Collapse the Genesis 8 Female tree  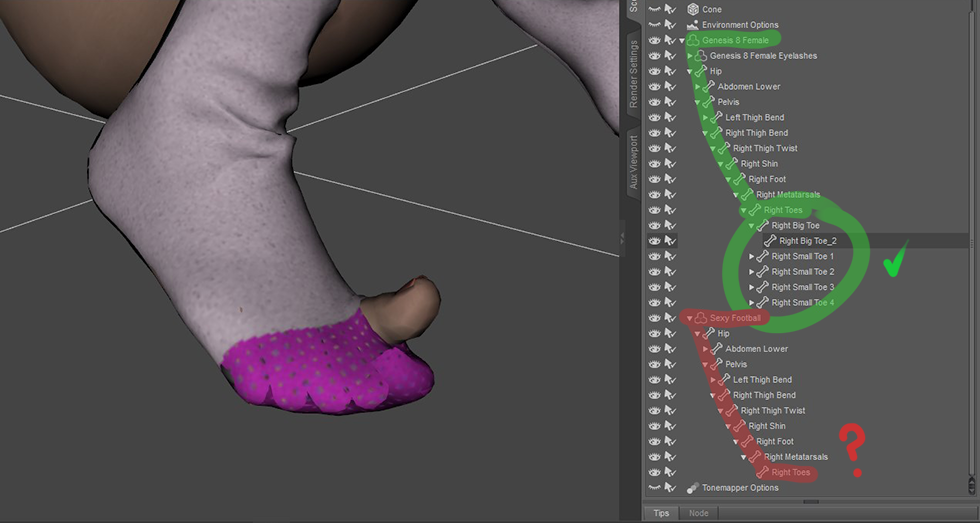coord(682,41)
